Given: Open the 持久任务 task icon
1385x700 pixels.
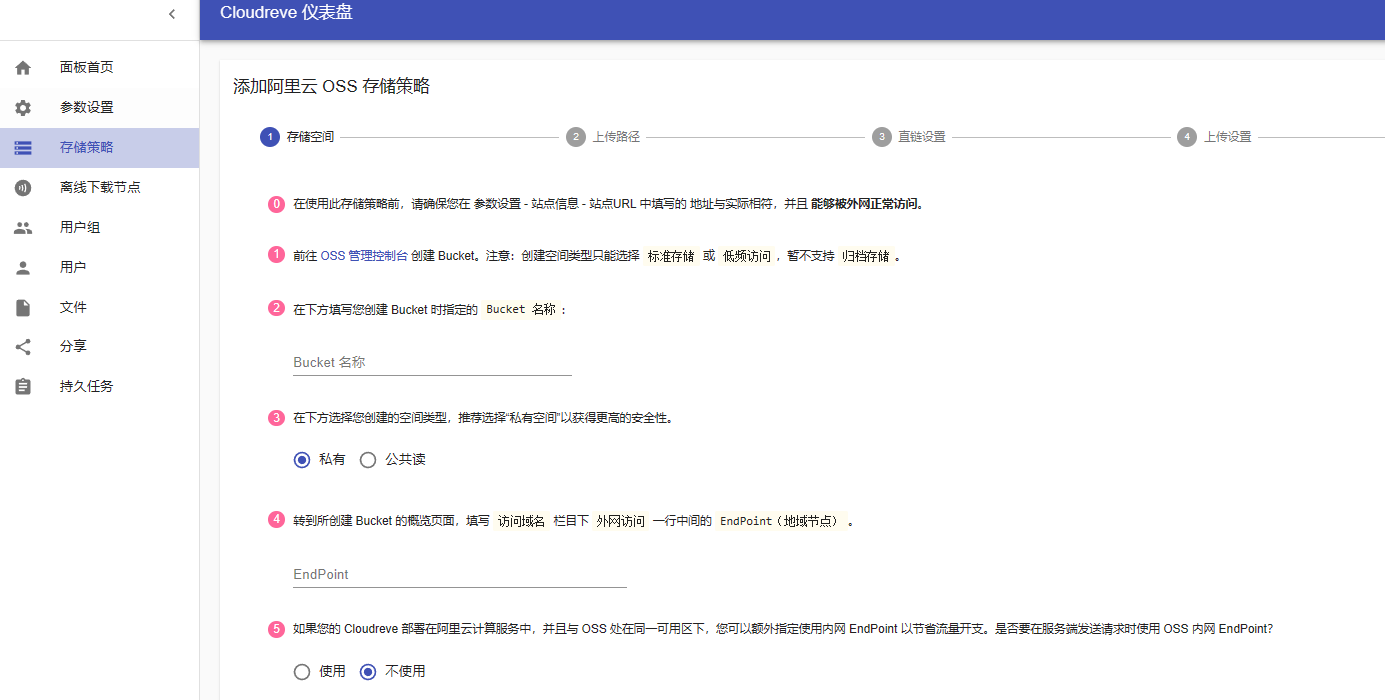Looking at the screenshot, I should point(22,386).
